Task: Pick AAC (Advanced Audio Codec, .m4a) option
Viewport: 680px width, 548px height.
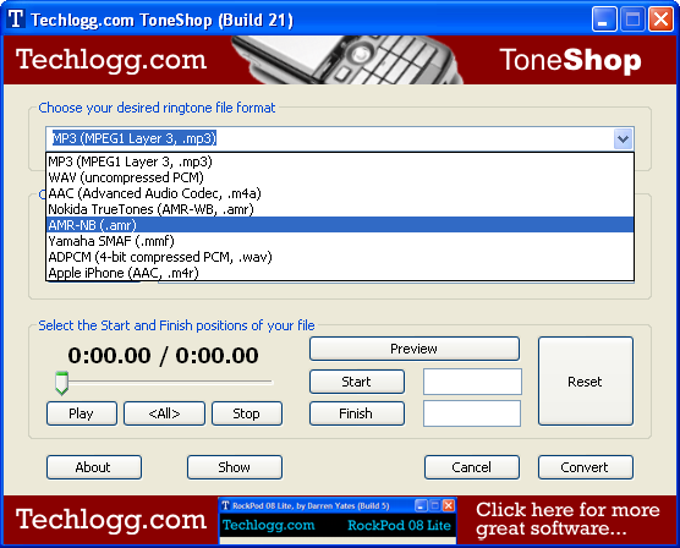Action: click(340, 193)
